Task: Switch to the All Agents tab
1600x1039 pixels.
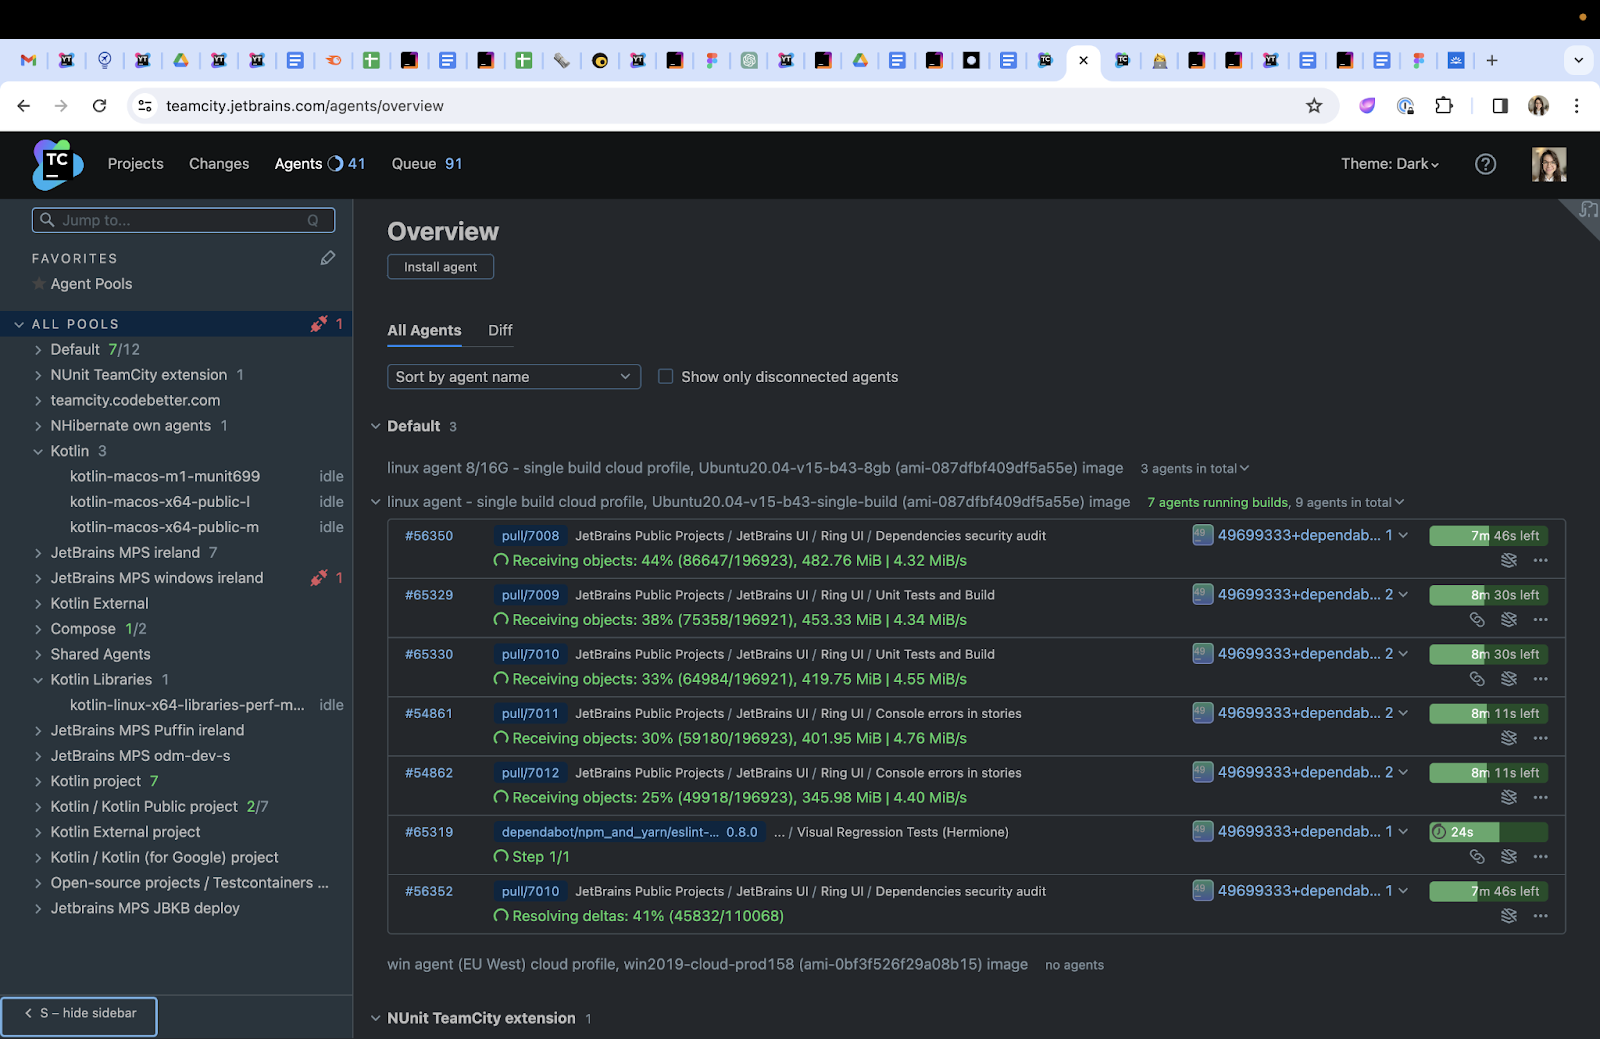Action: (424, 330)
